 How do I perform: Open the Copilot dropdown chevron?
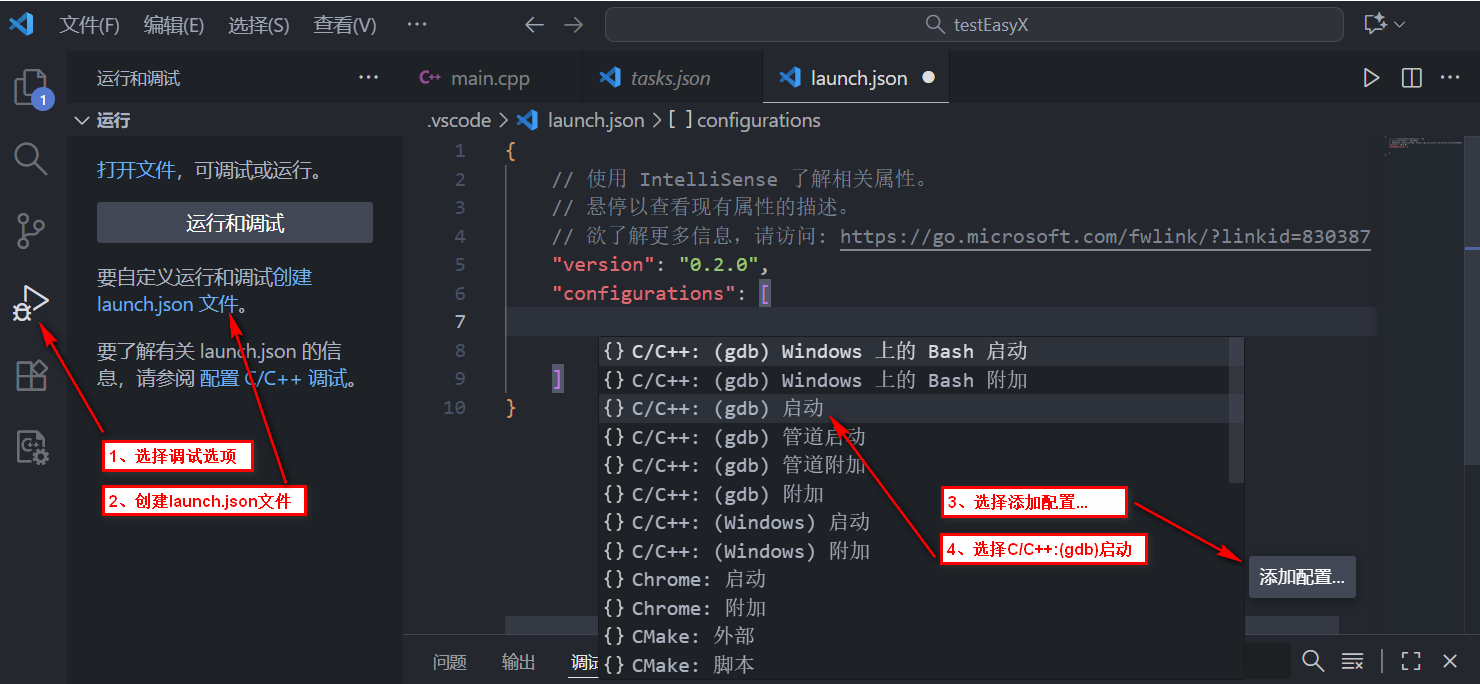1400,24
